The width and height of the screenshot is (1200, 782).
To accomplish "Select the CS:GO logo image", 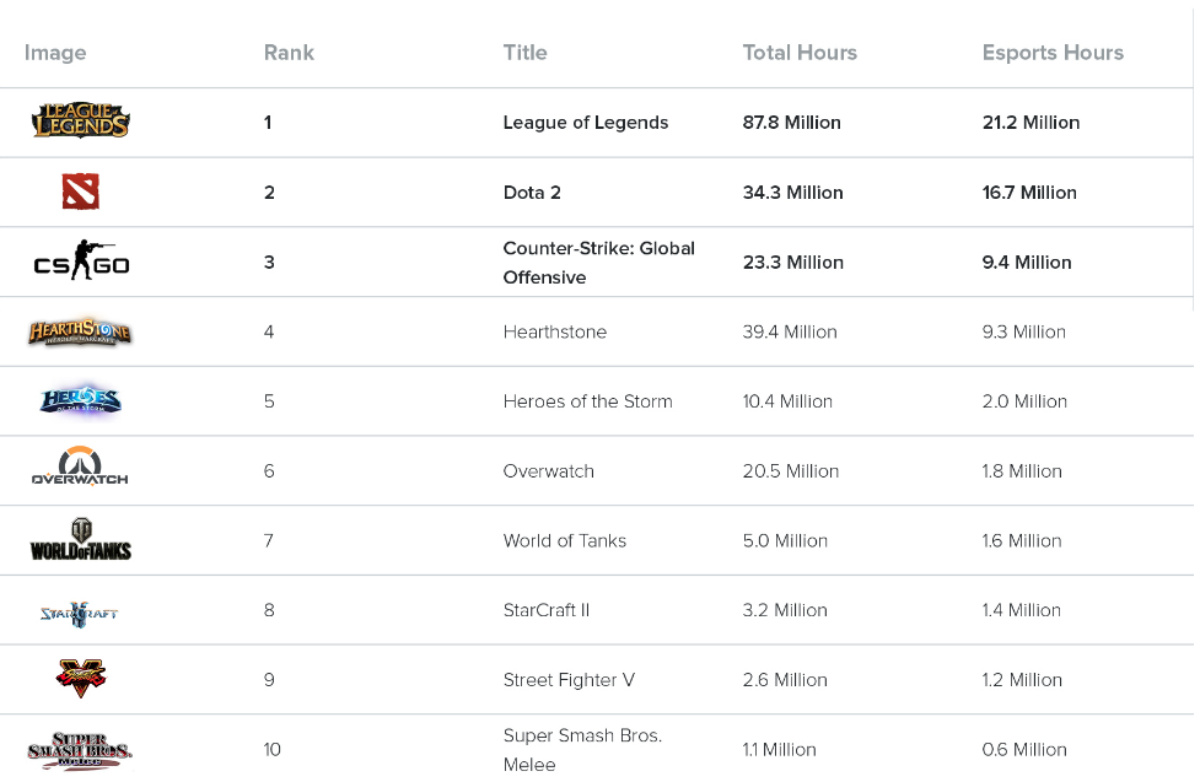I will pos(80,262).
